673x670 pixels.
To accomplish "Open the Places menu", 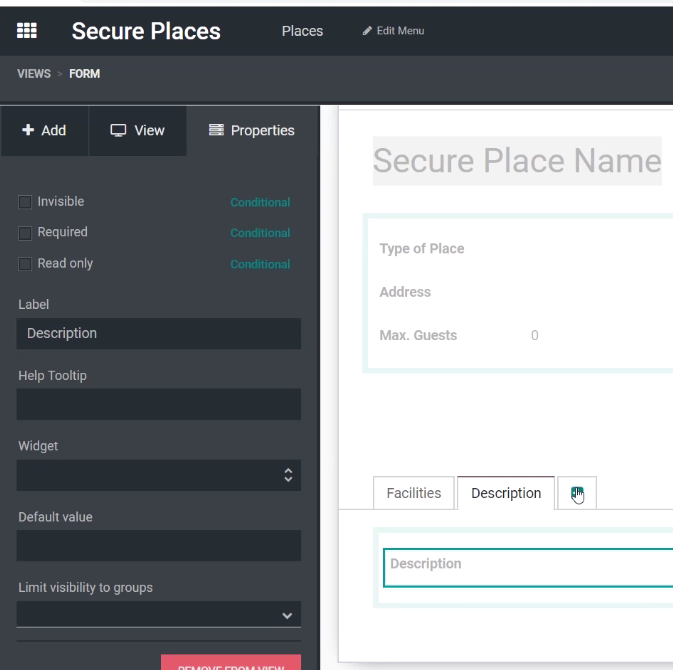I will coord(302,31).
